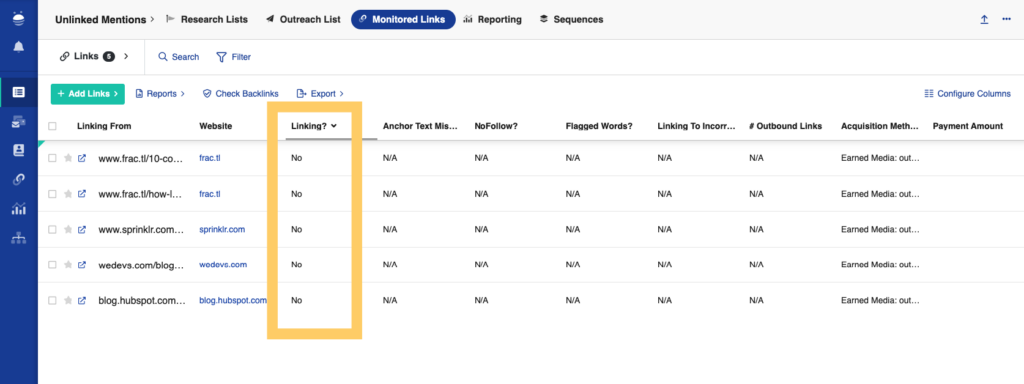Switch to the Research Lists tab
The image size is (1024, 384).
(x=207, y=20)
